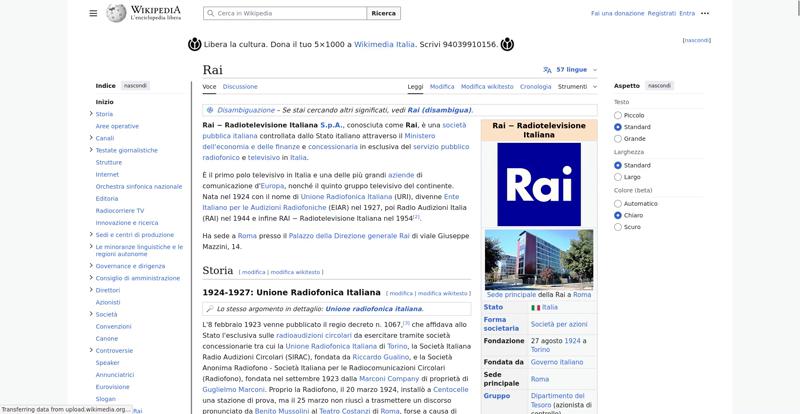Click the Ricerca search button

click(384, 13)
